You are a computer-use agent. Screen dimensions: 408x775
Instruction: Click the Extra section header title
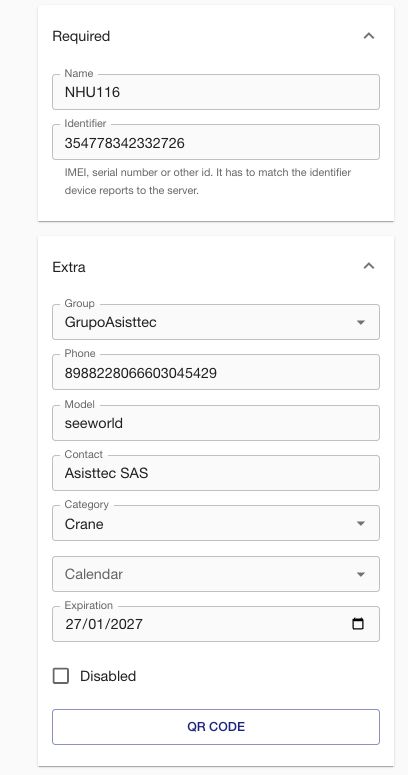coord(69,267)
